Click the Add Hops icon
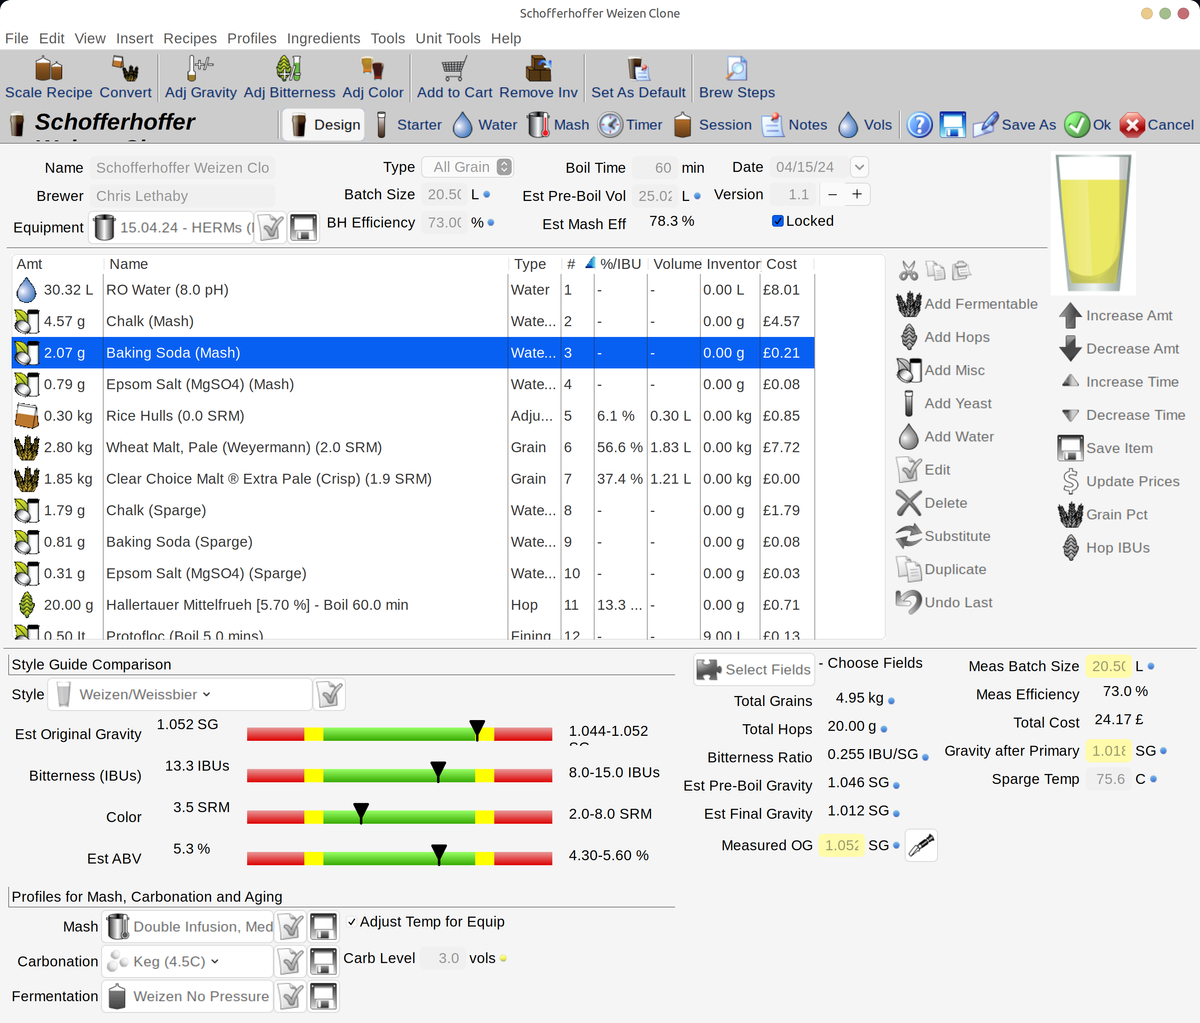This screenshot has height=1023, width=1200. coord(909,337)
